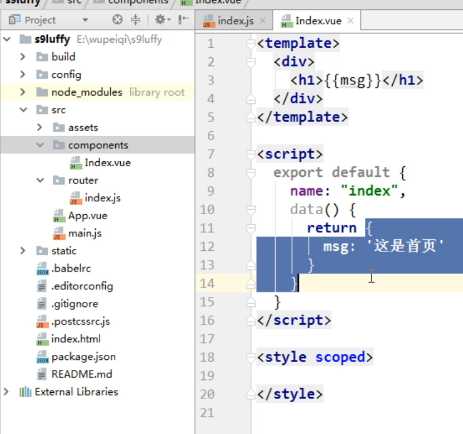The image size is (463, 434).
Task: Select the static folder icon
Action: point(42,251)
